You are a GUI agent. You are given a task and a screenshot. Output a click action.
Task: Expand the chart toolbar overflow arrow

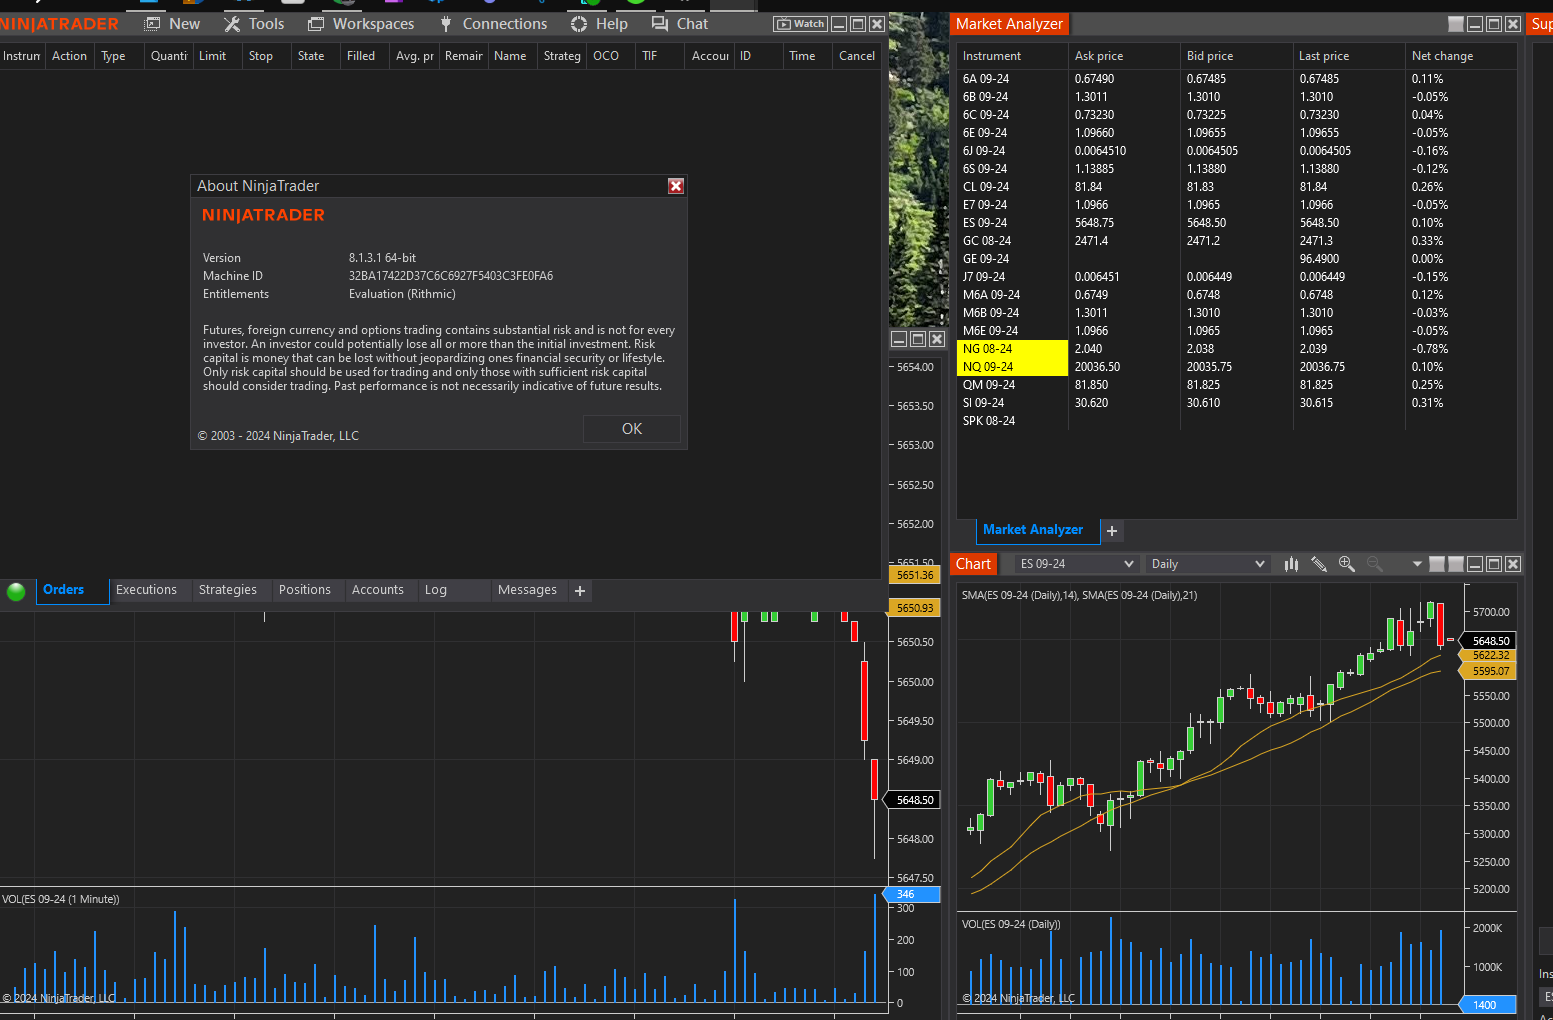(1417, 564)
